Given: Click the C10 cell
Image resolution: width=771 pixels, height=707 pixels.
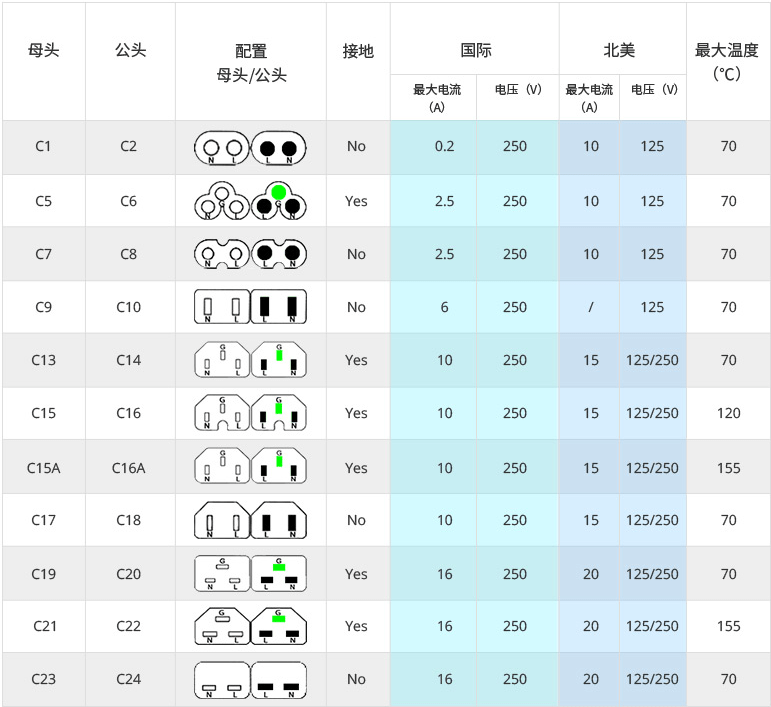Looking at the screenshot, I should click(x=128, y=307).
